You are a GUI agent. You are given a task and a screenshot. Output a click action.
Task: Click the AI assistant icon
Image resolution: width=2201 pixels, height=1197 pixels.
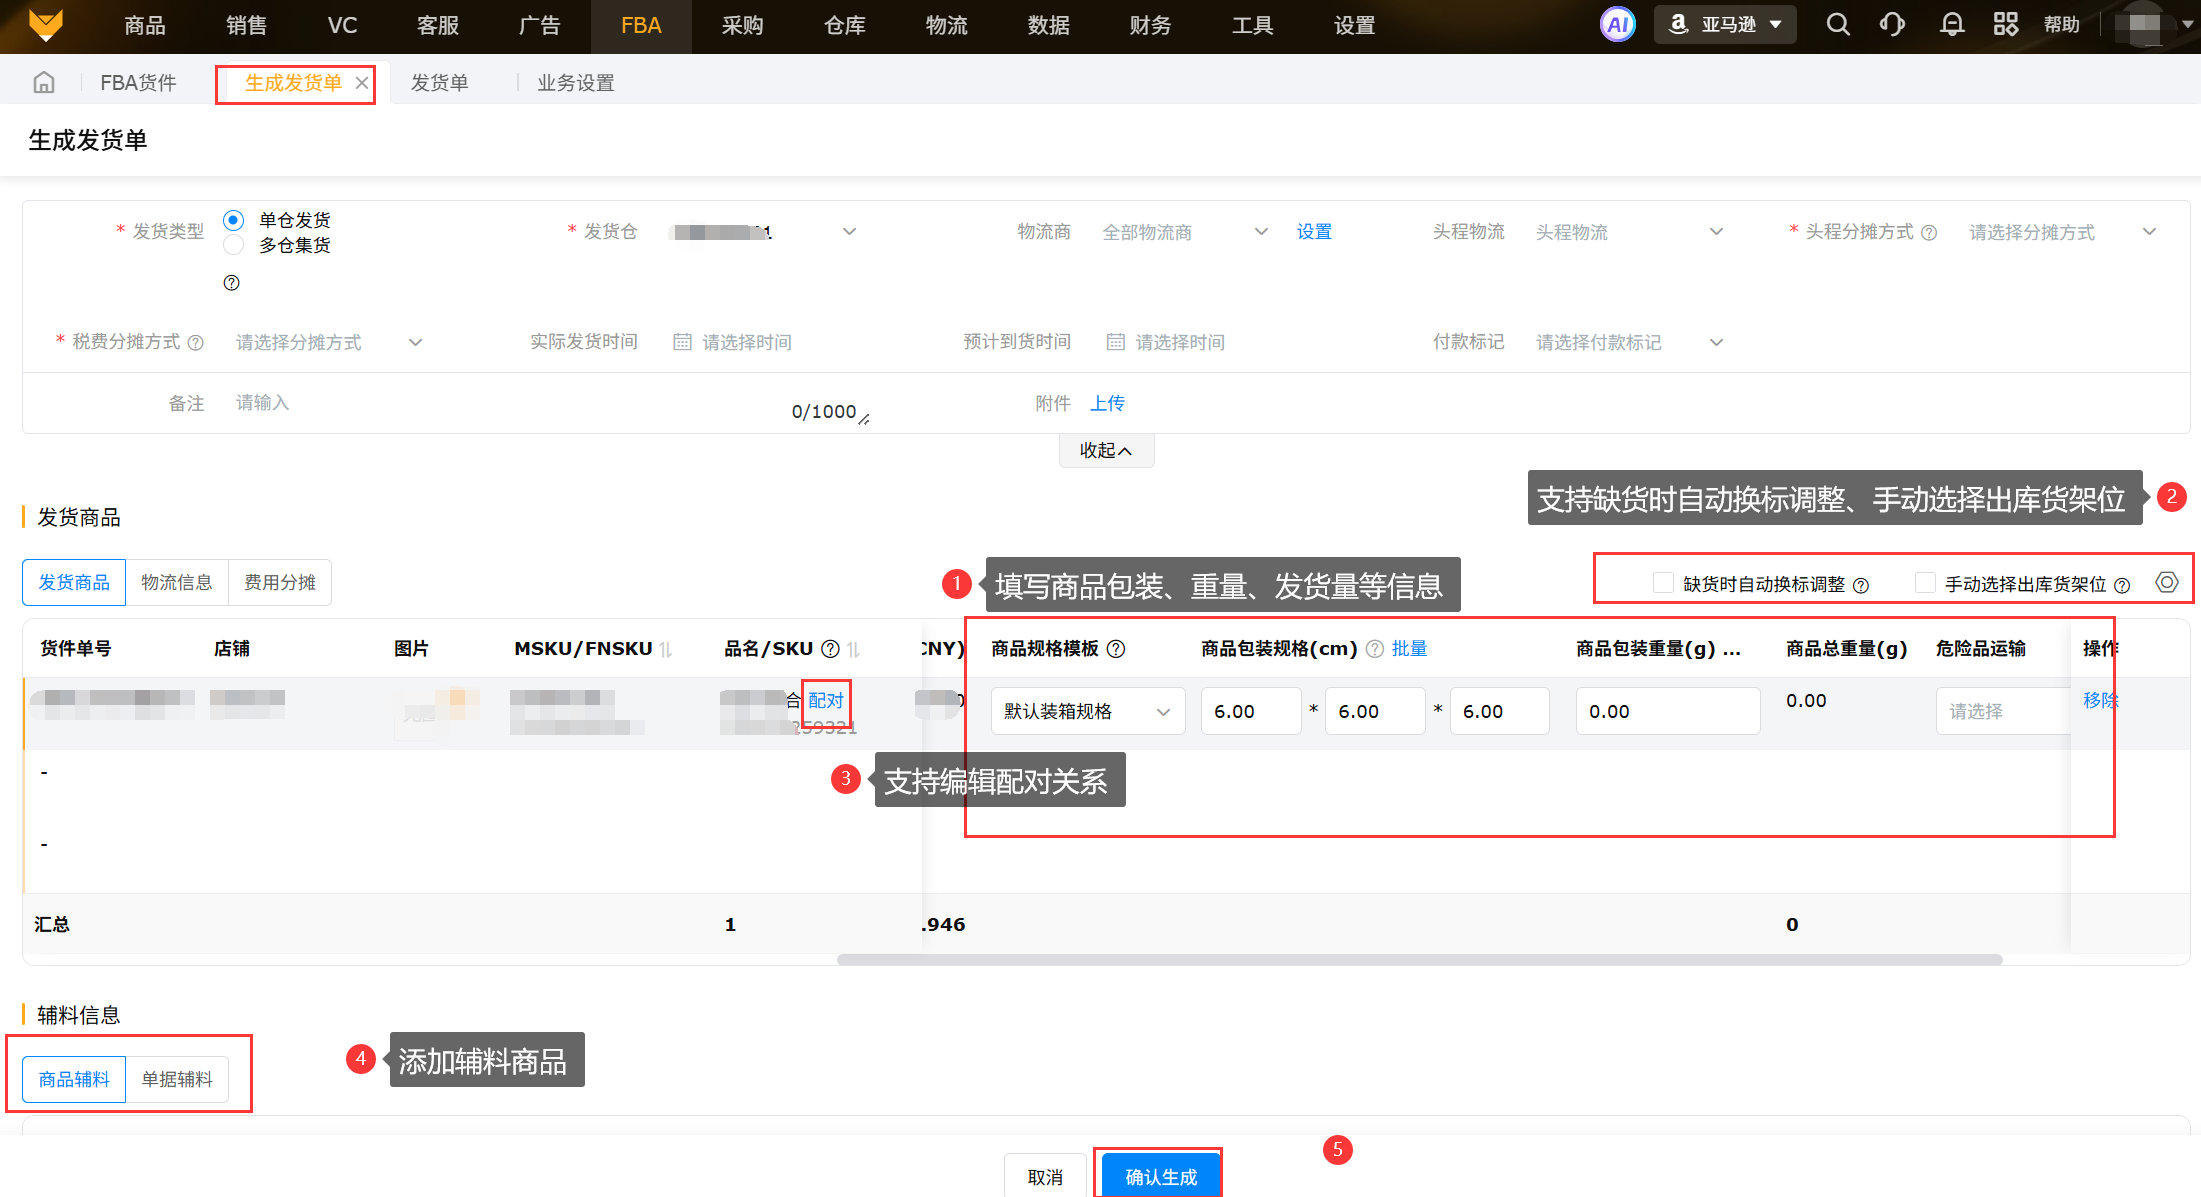[1617, 25]
